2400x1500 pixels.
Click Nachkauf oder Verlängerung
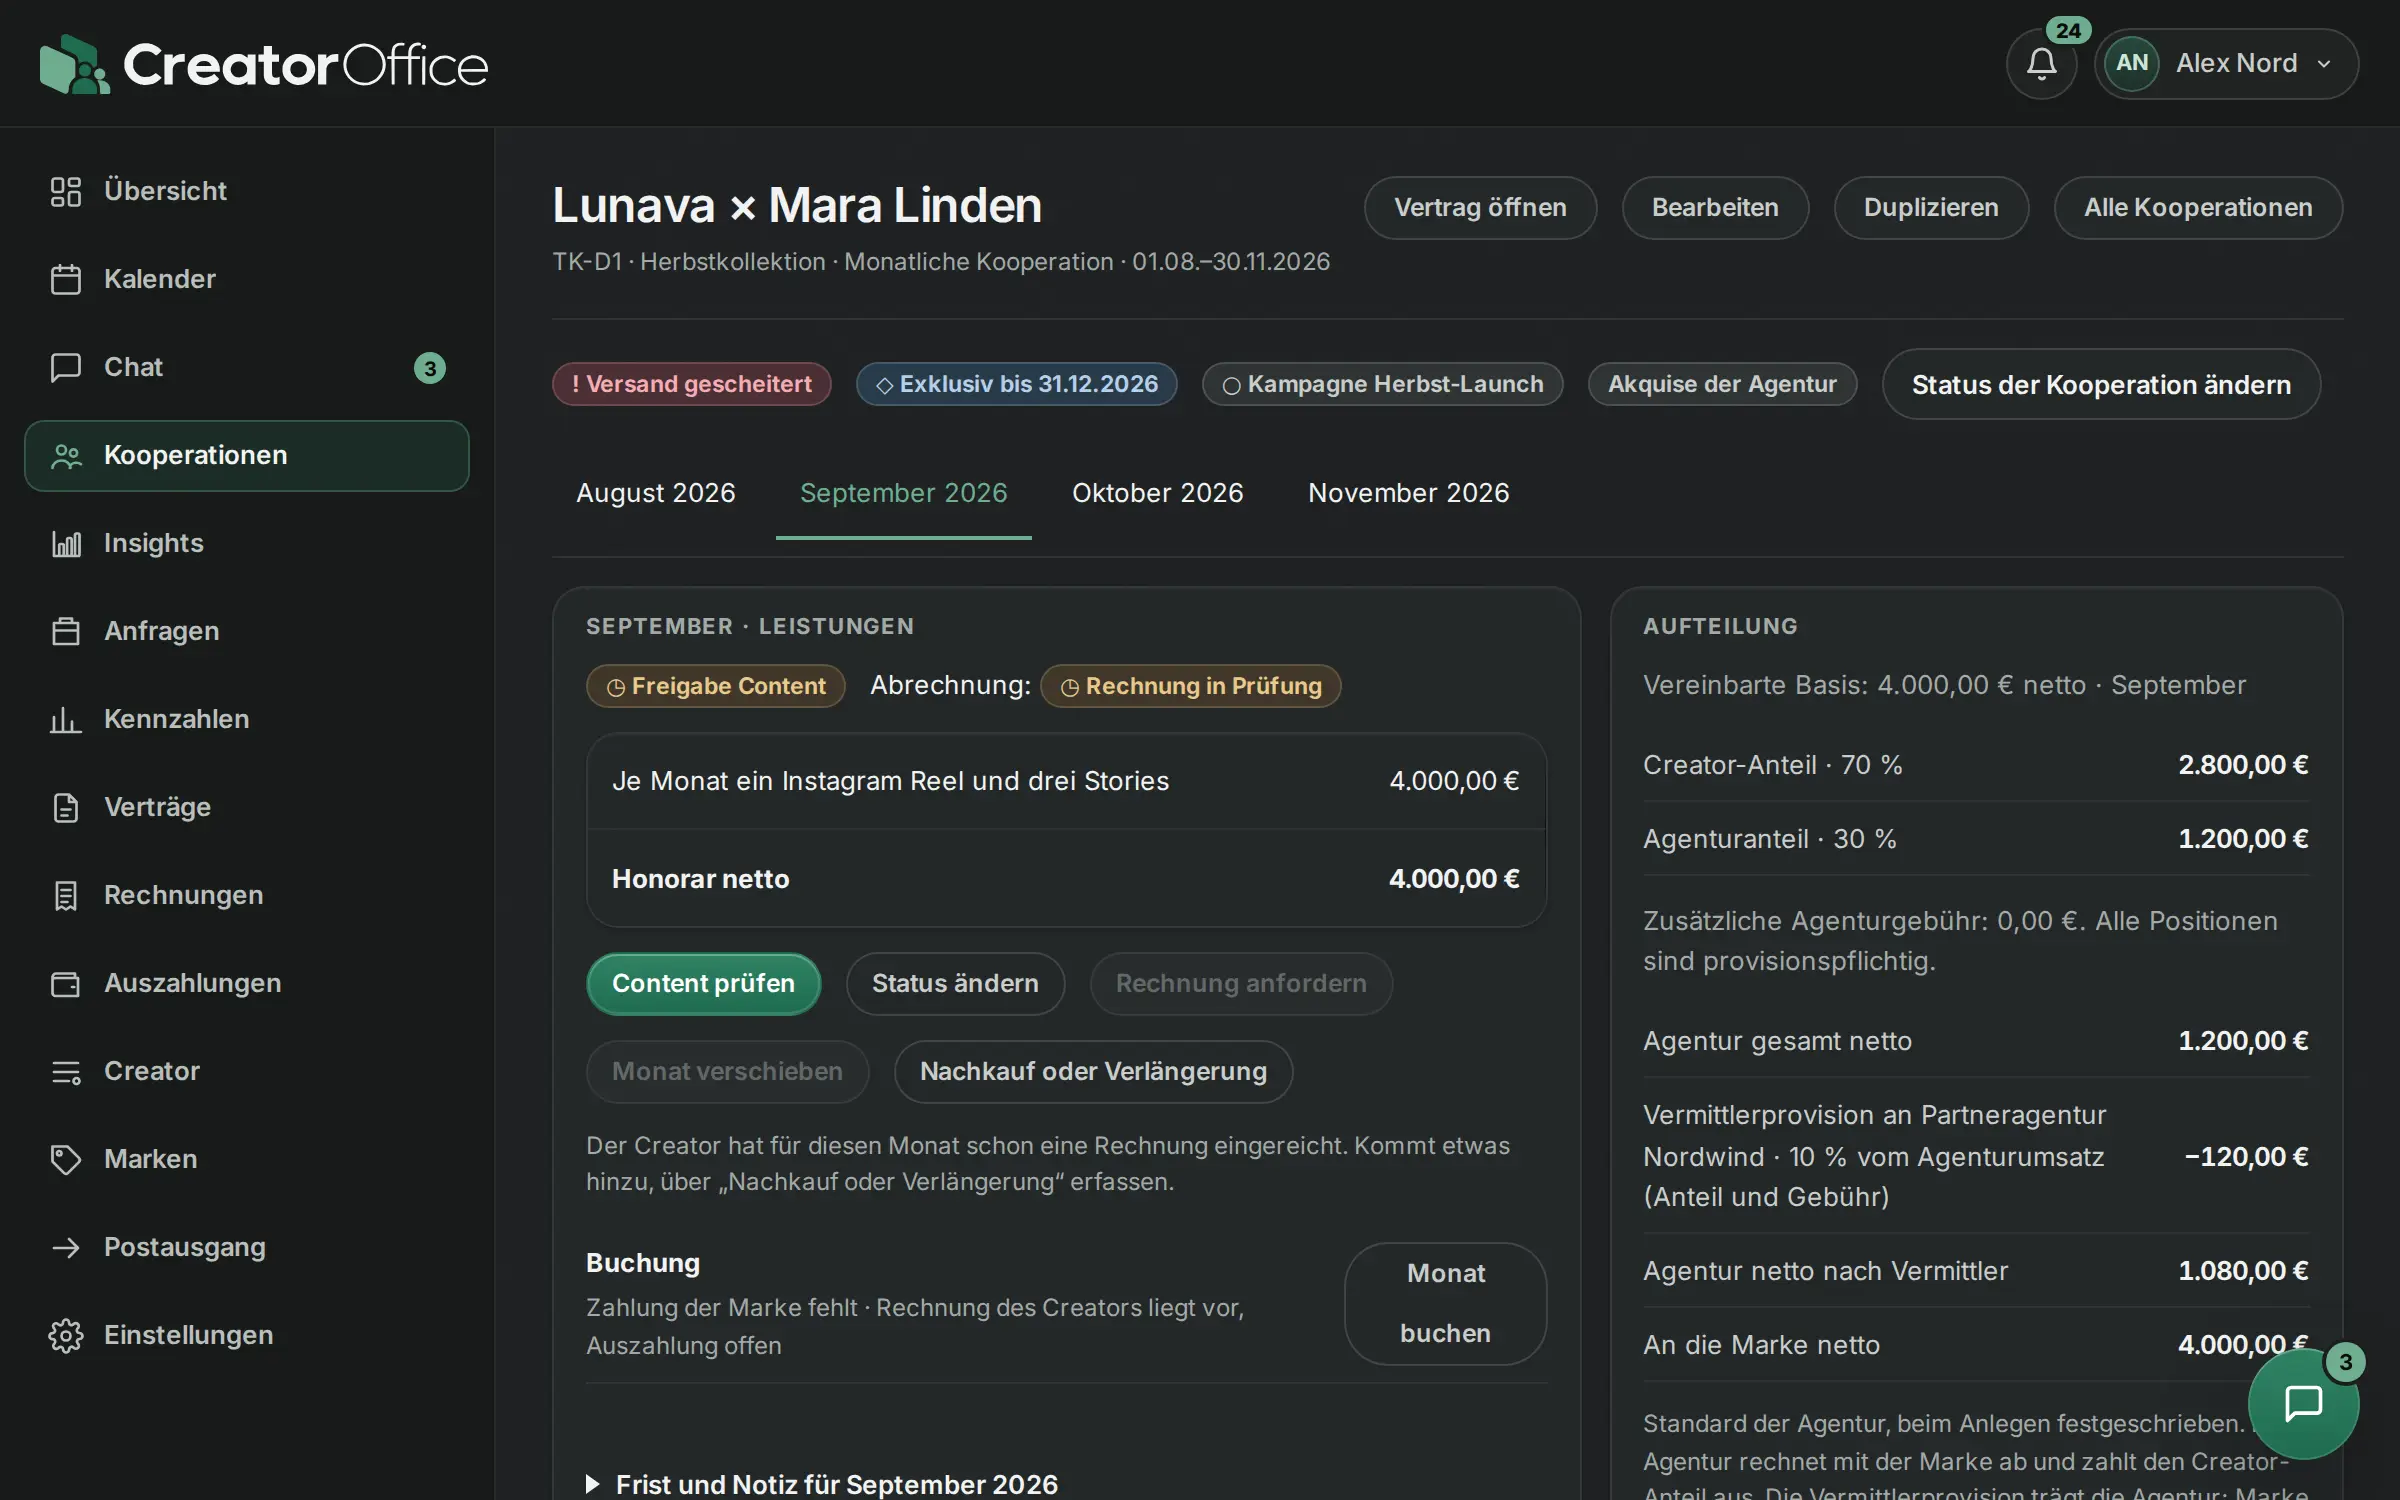tap(1093, 1072)
